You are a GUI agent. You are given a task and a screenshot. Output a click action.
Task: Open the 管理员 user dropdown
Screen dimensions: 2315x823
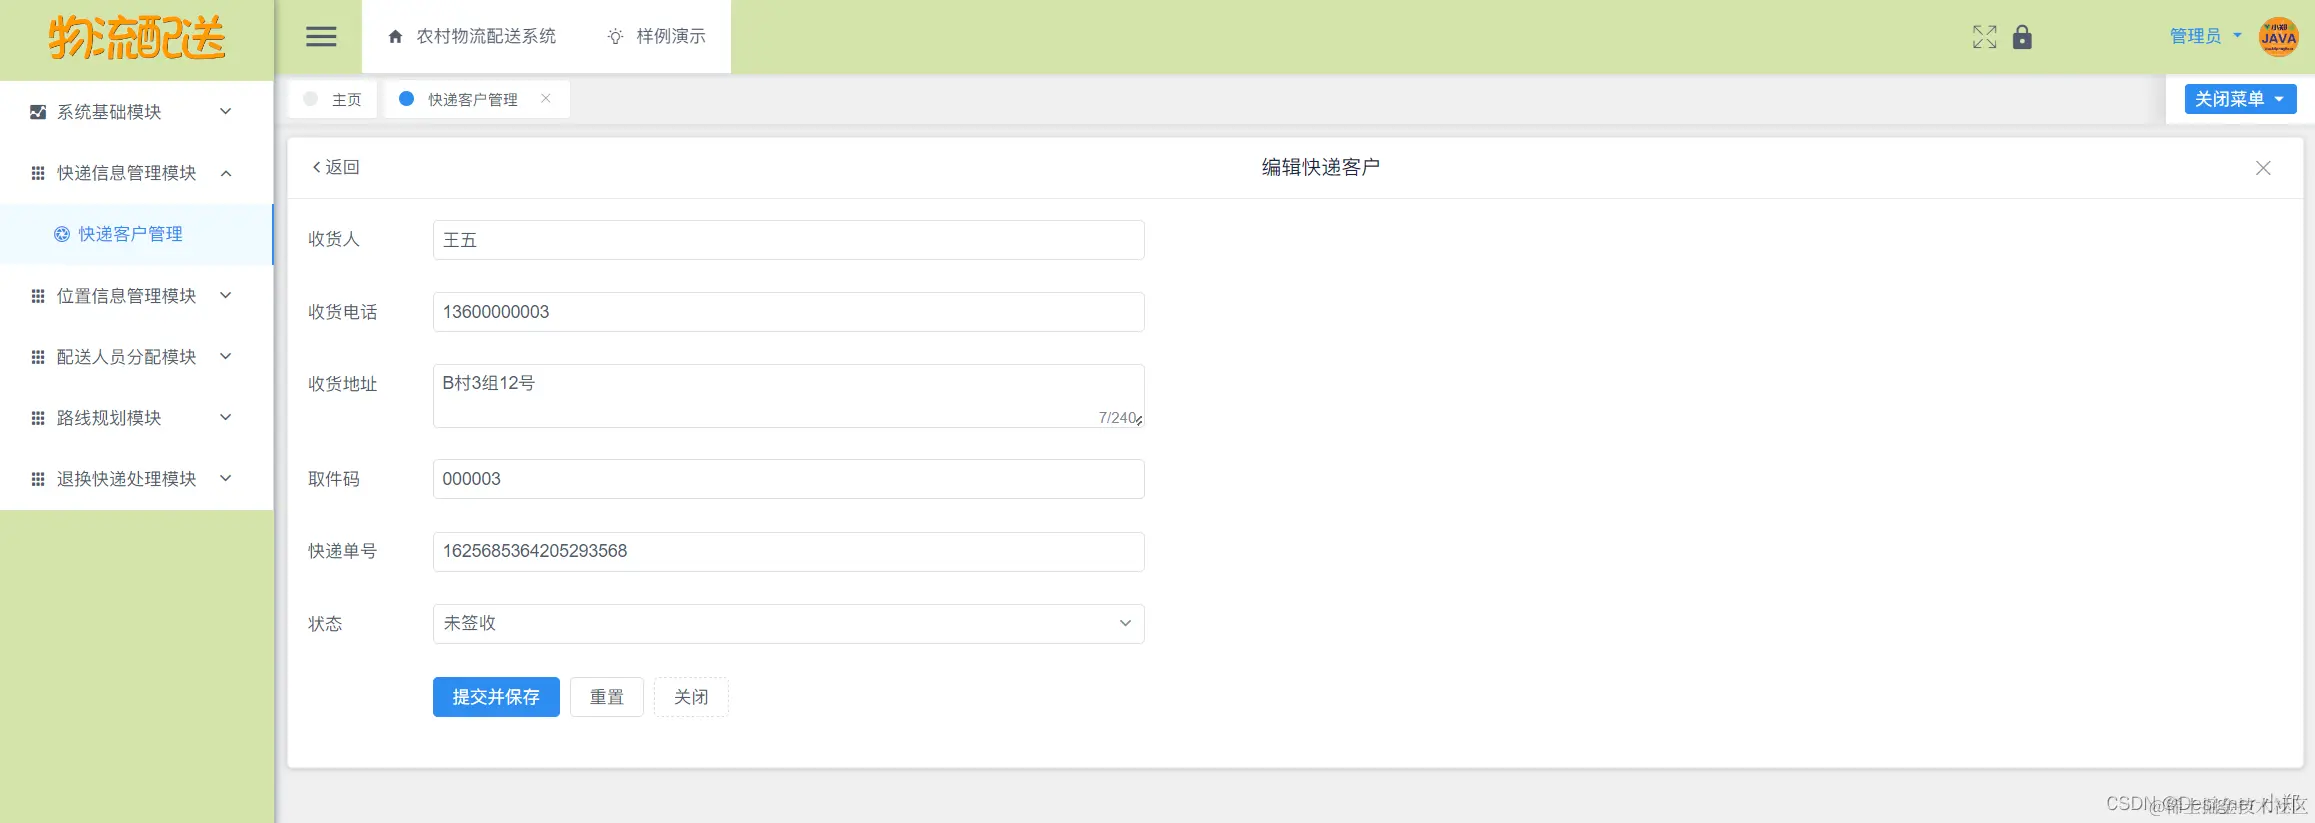click(2205, 36)
